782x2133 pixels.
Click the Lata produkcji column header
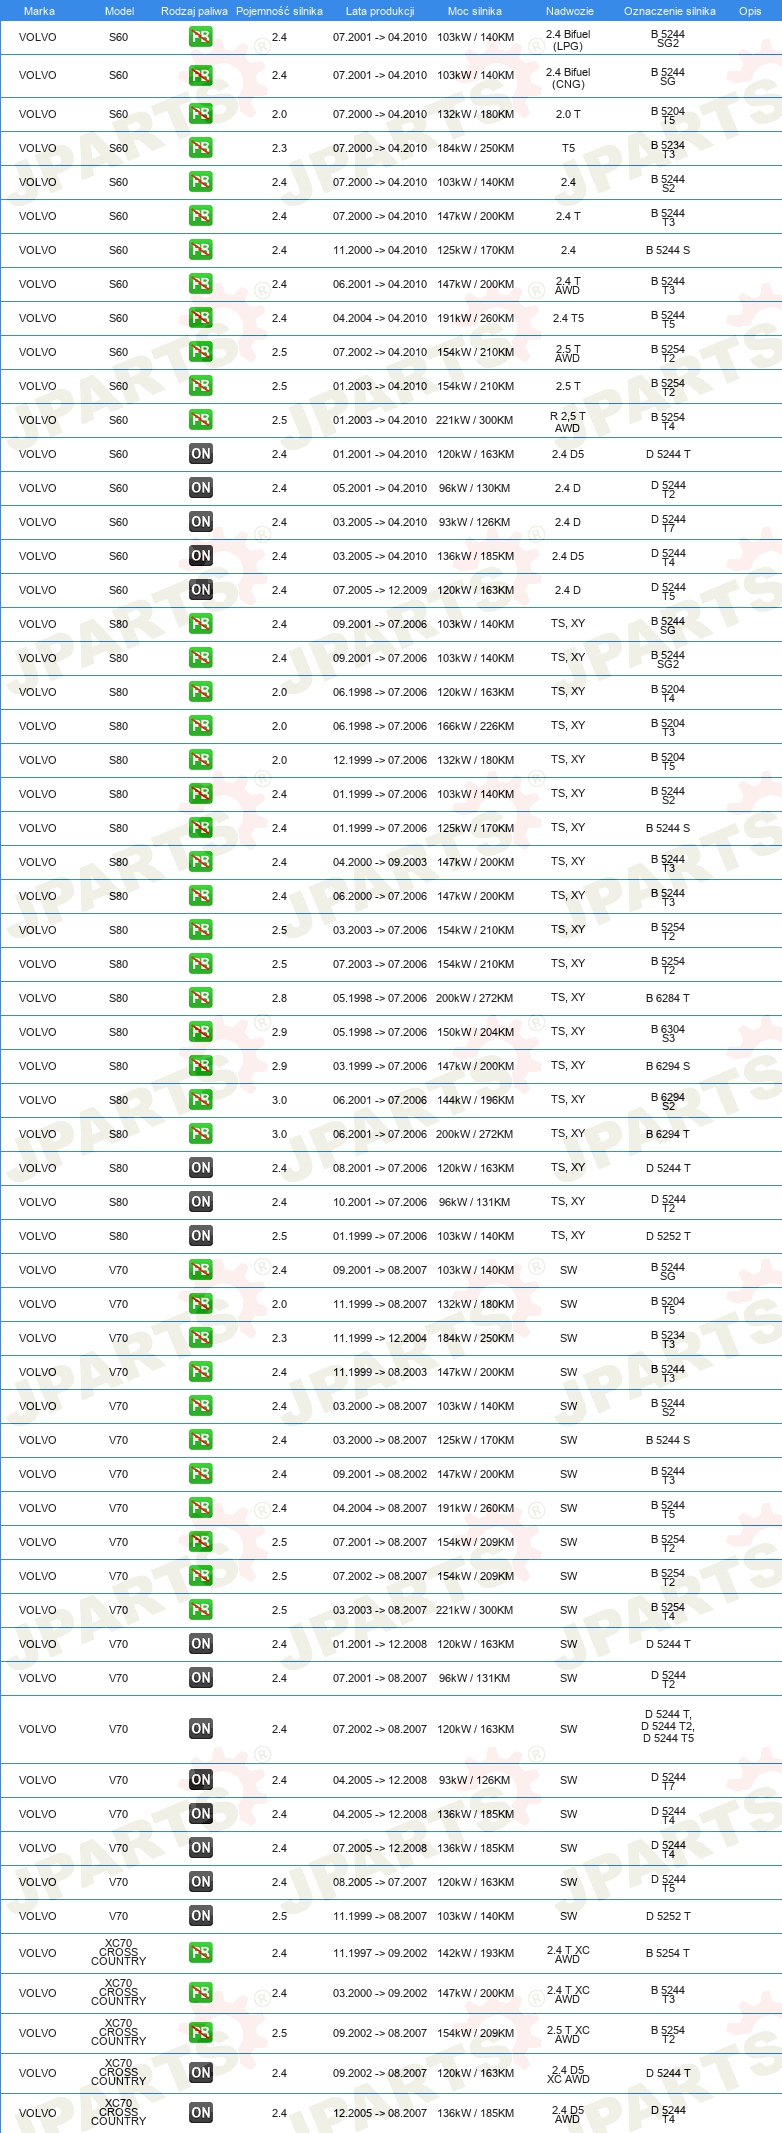point(380,11)
